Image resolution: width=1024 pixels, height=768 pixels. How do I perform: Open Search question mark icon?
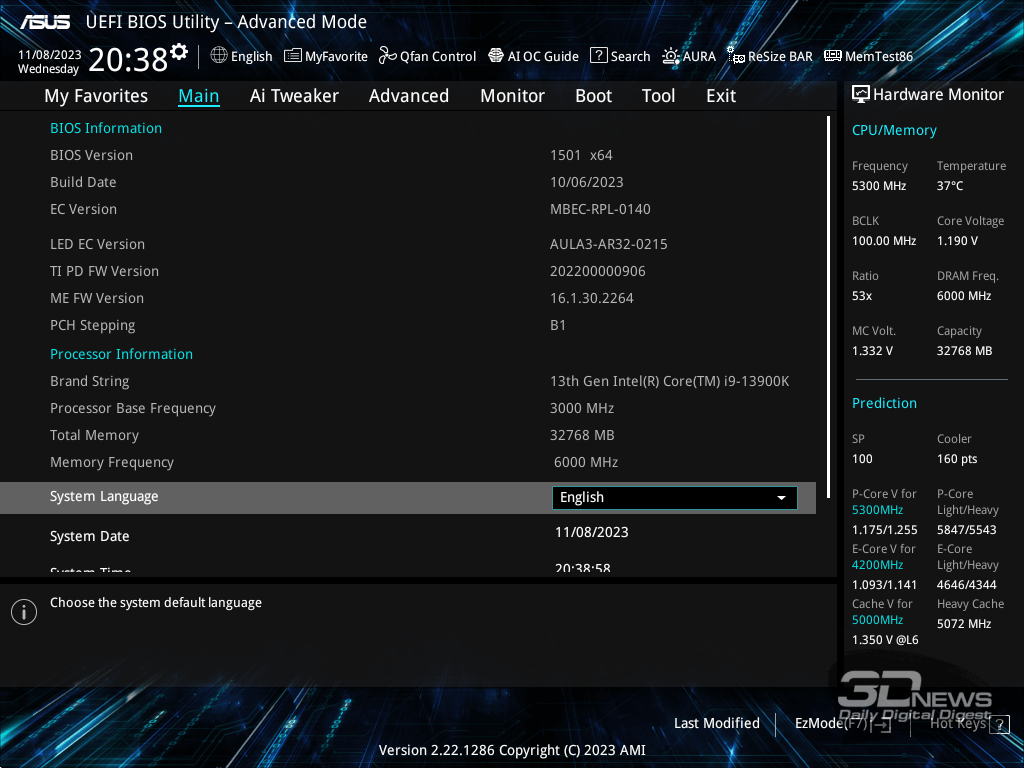coord(598,56)
